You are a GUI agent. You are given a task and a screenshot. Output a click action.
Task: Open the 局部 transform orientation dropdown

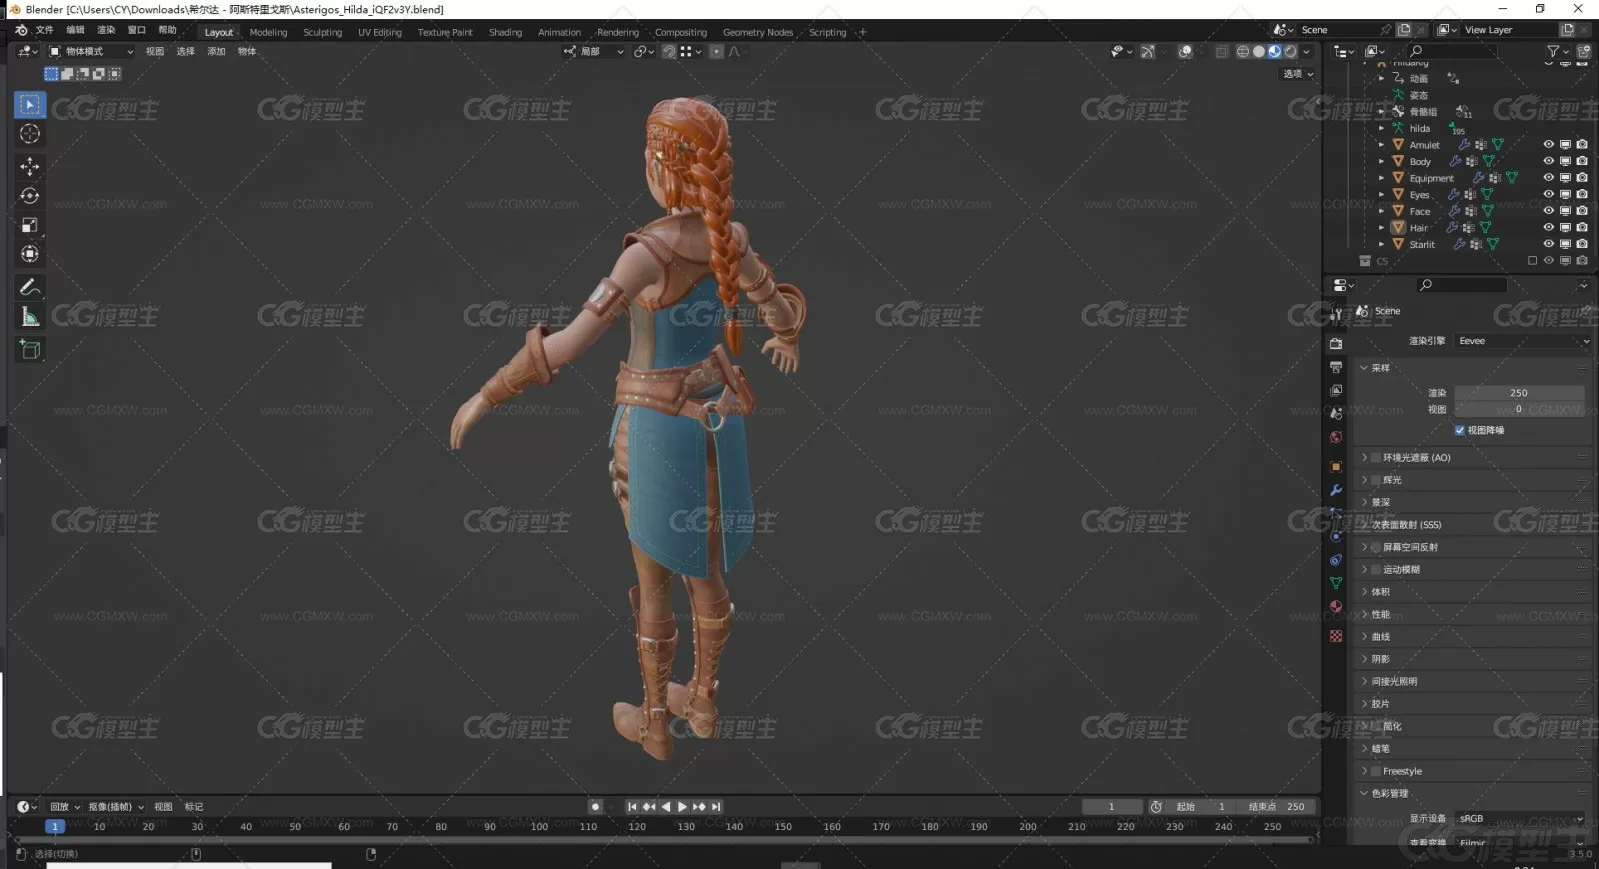pos(594,52)
